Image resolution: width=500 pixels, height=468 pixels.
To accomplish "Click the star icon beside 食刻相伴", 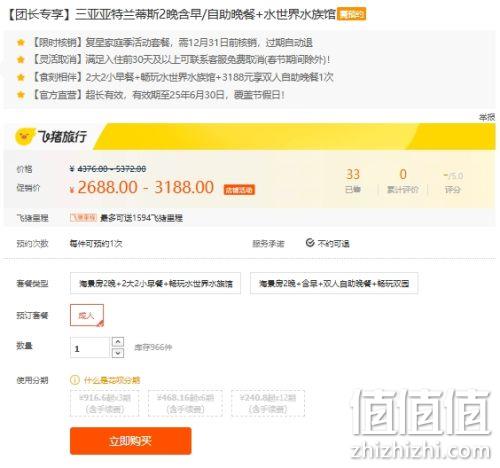I will coord(21,77).
